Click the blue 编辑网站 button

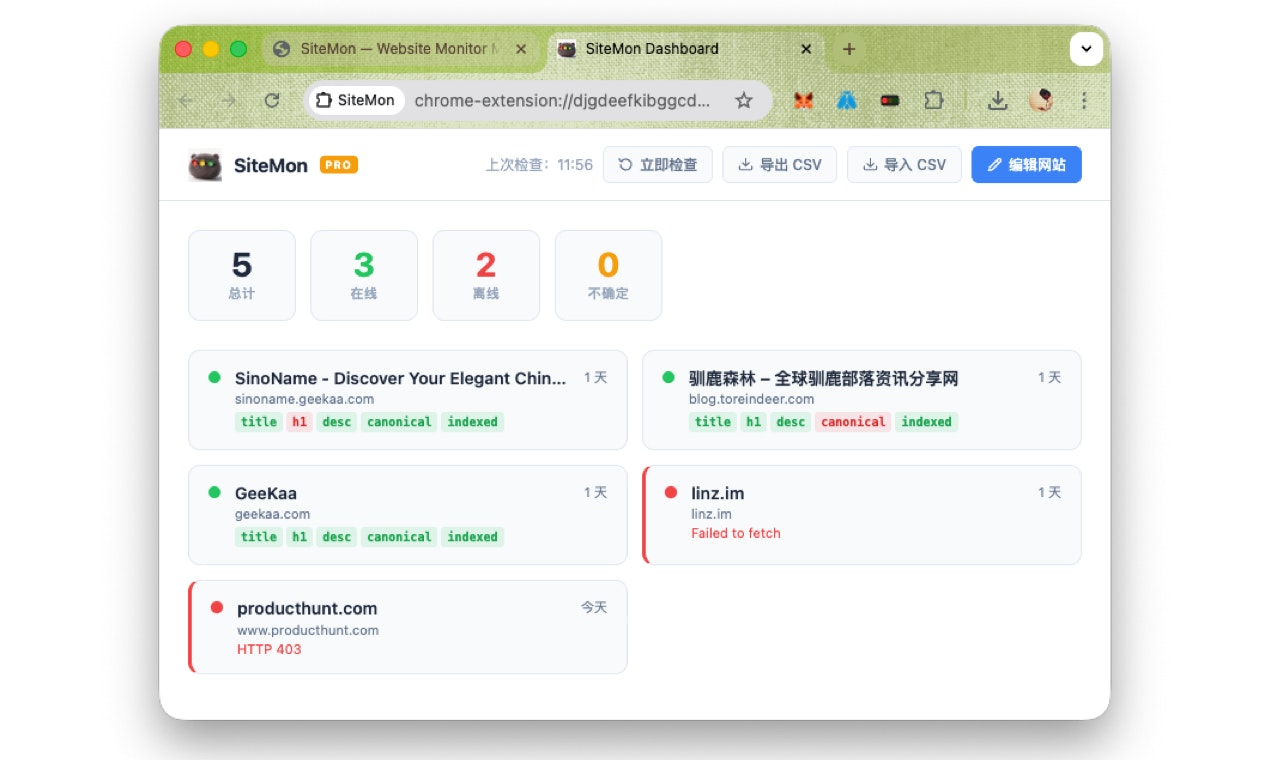point(1026,165)
